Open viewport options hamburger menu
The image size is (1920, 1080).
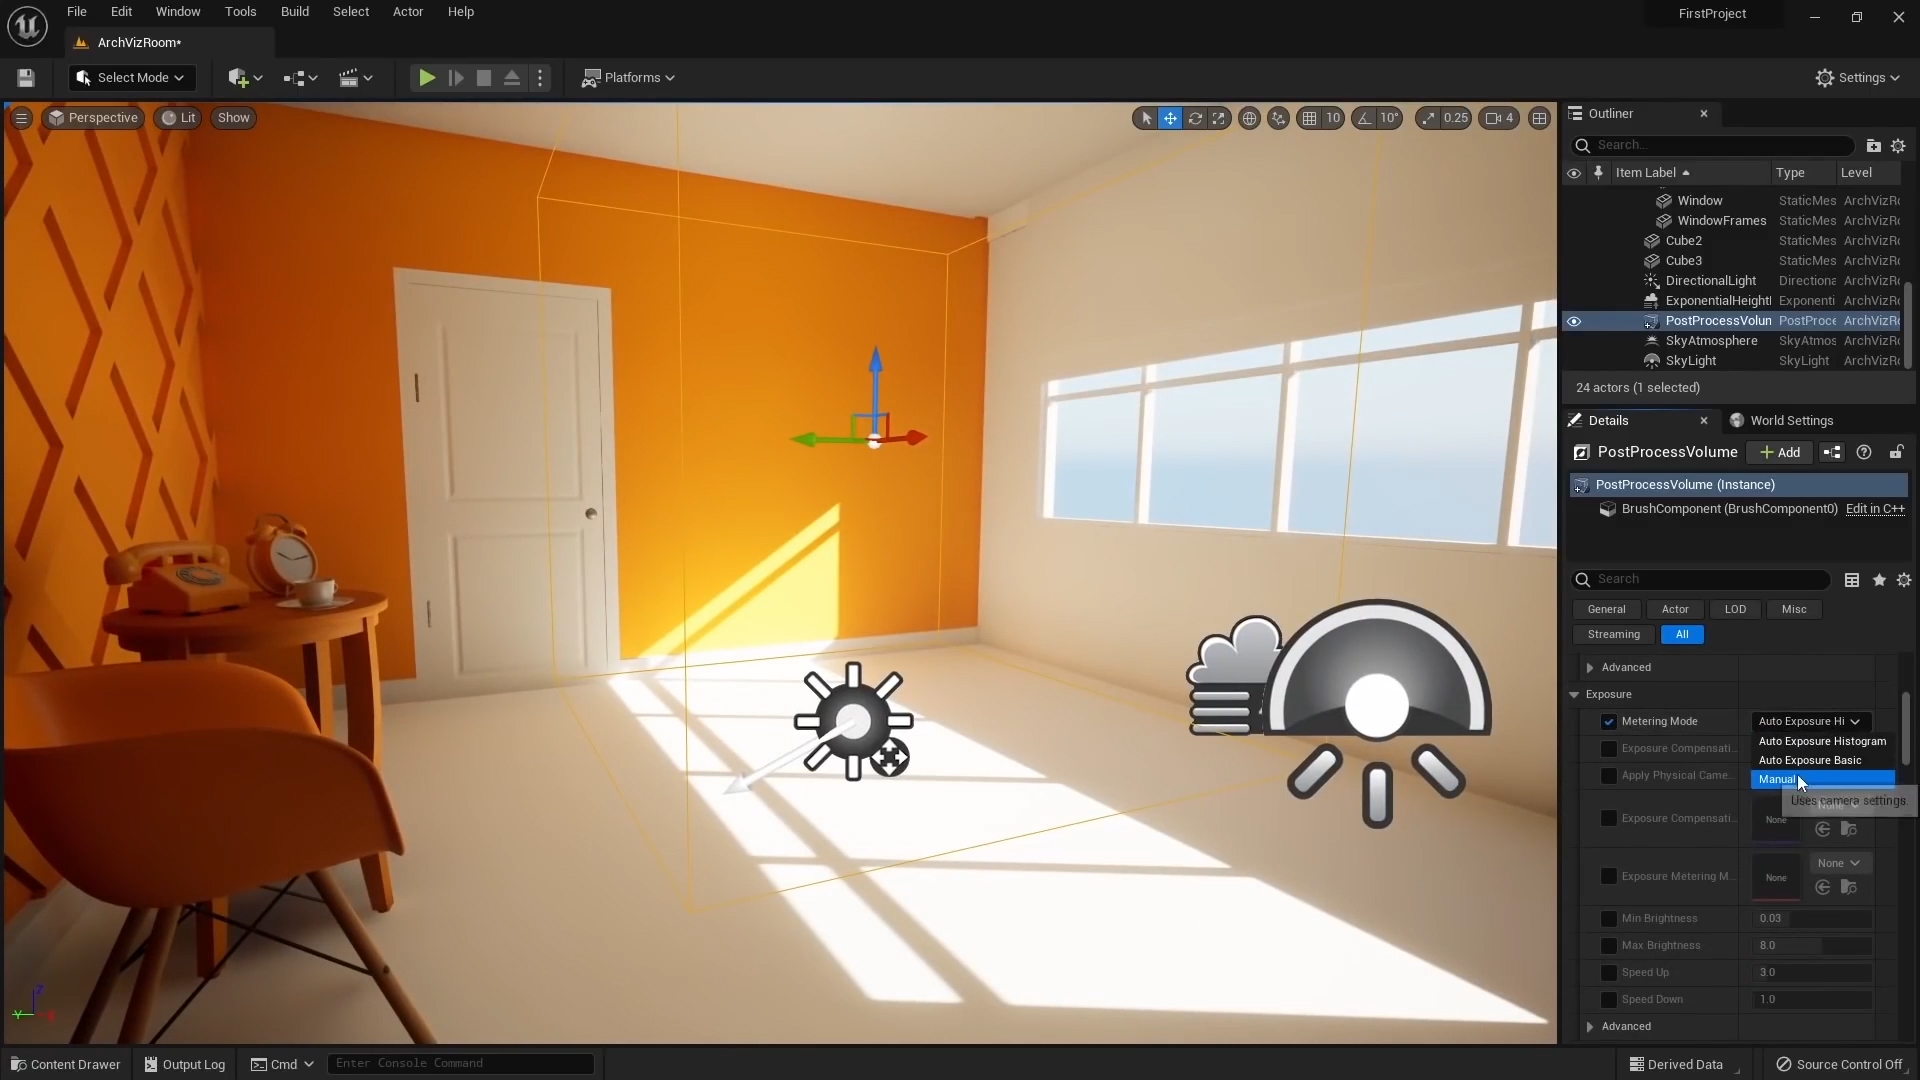21,118
